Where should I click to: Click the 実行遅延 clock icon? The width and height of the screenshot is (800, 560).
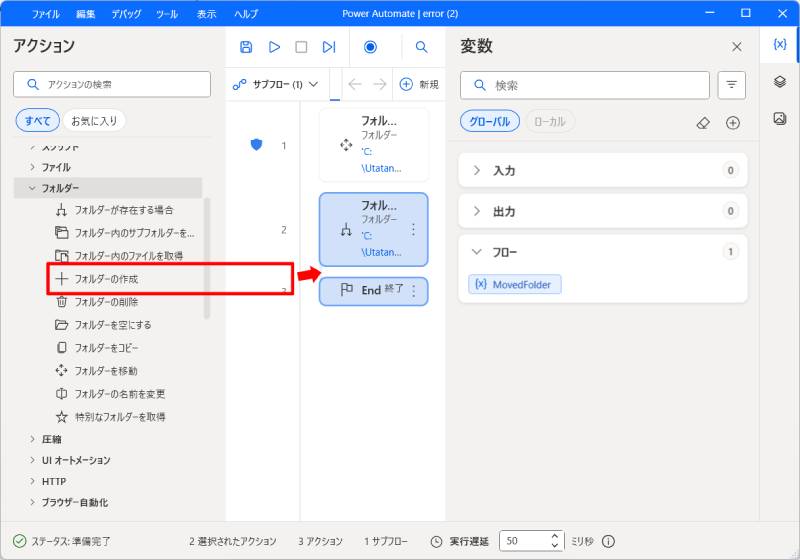[436, 542]
